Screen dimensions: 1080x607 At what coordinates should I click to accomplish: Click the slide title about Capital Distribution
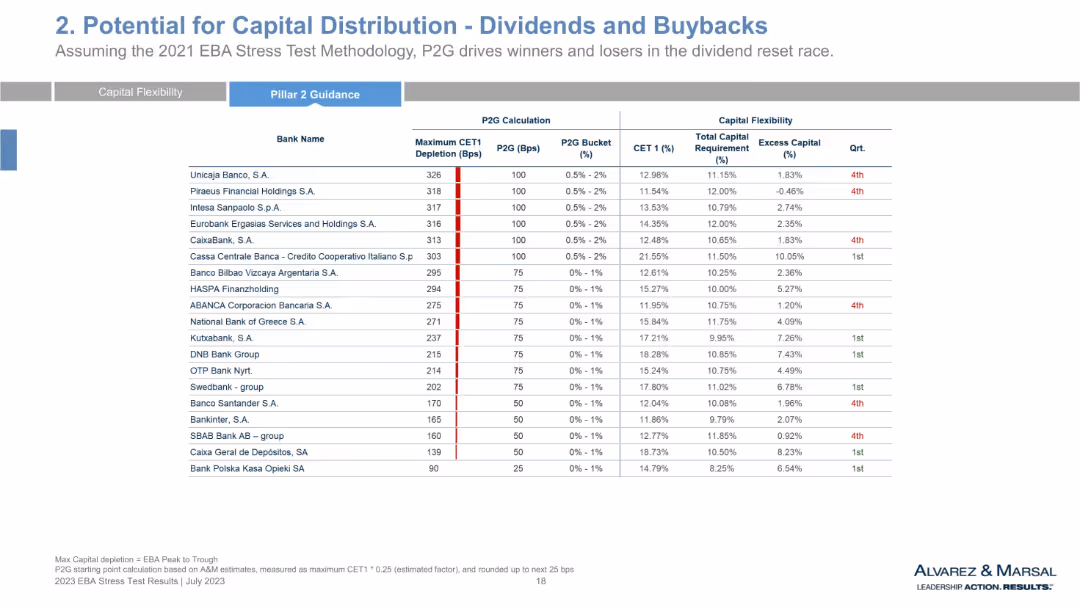411,25
